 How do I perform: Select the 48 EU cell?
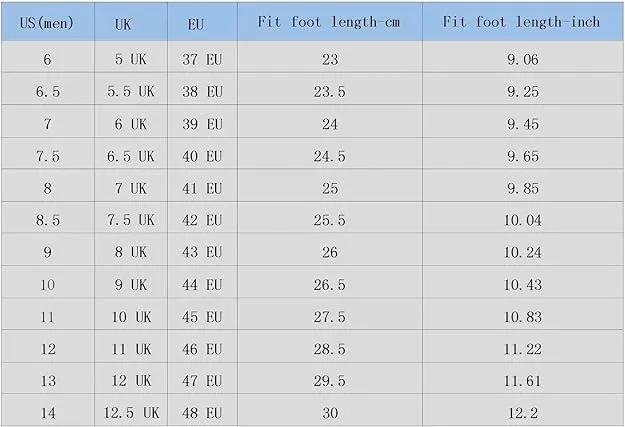(202, 412)
